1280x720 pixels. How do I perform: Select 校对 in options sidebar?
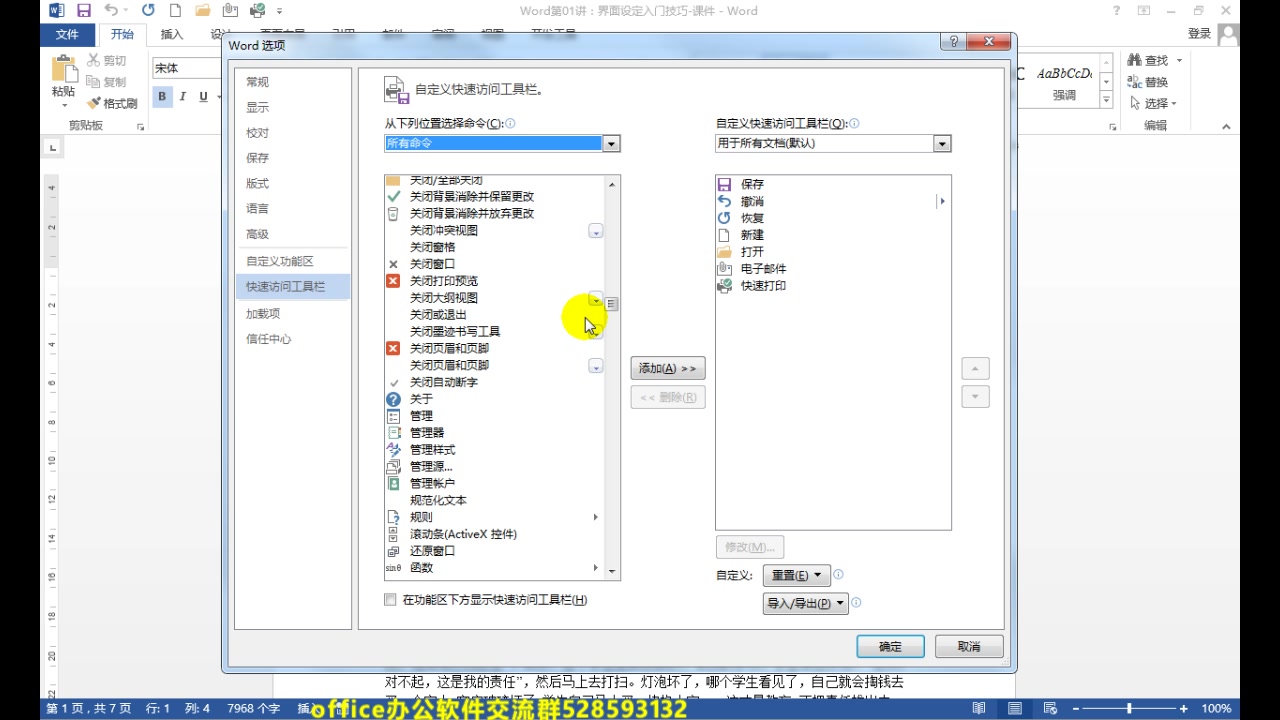(x=291, y=133)
